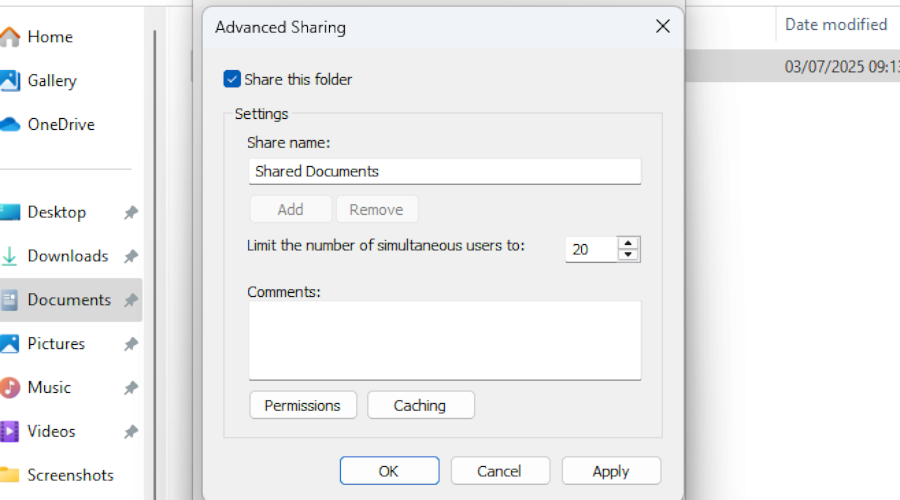Open the Permissions dialog
This screenshot has height=500, width=900.
click(x=303, y=405)
